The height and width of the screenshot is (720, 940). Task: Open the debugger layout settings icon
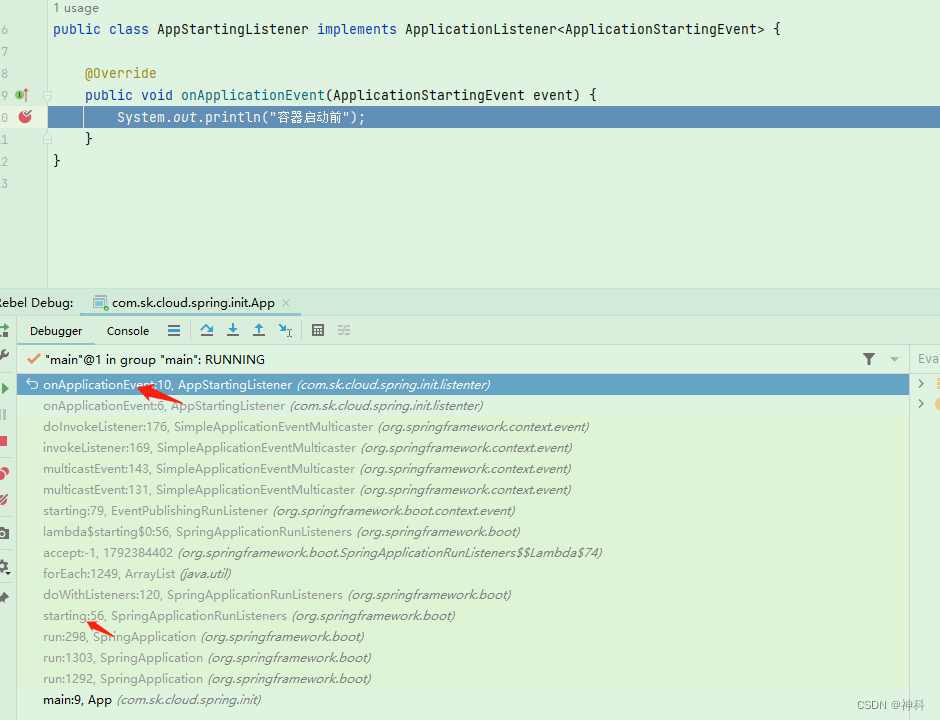point(344,330)
